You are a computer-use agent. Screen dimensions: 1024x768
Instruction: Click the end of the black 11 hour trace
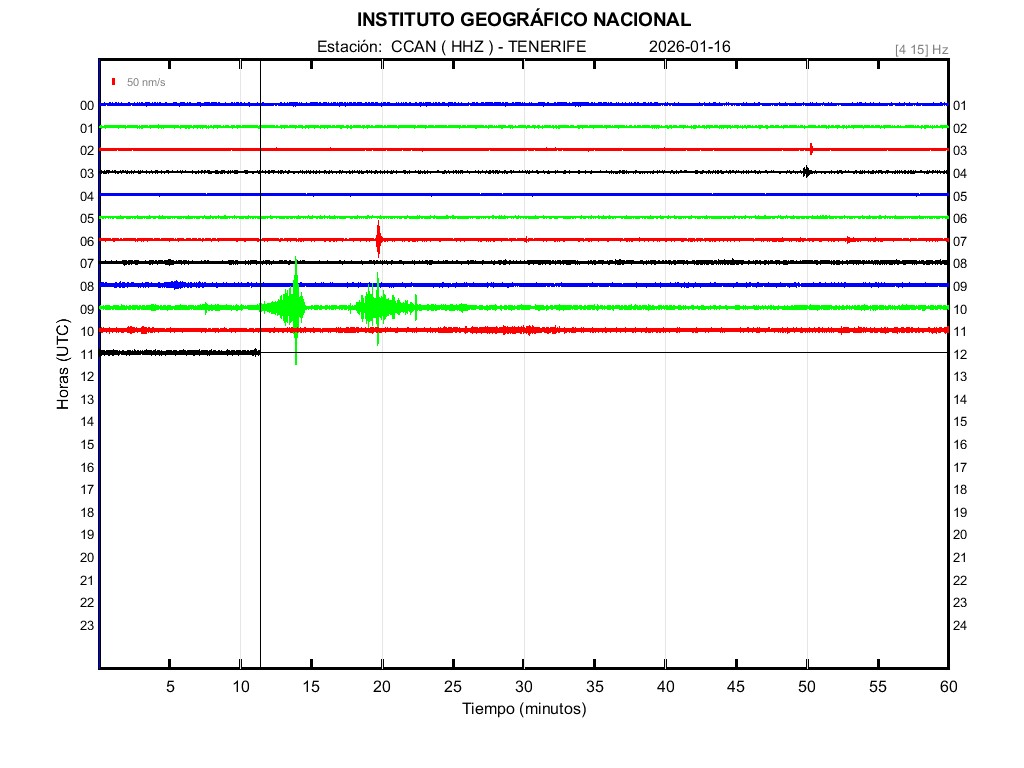pos(258,352)
